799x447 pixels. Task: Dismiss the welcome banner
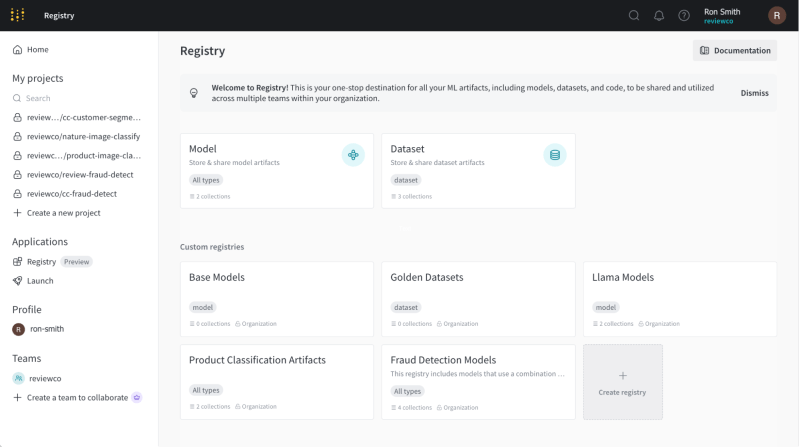tap(754, 93)
